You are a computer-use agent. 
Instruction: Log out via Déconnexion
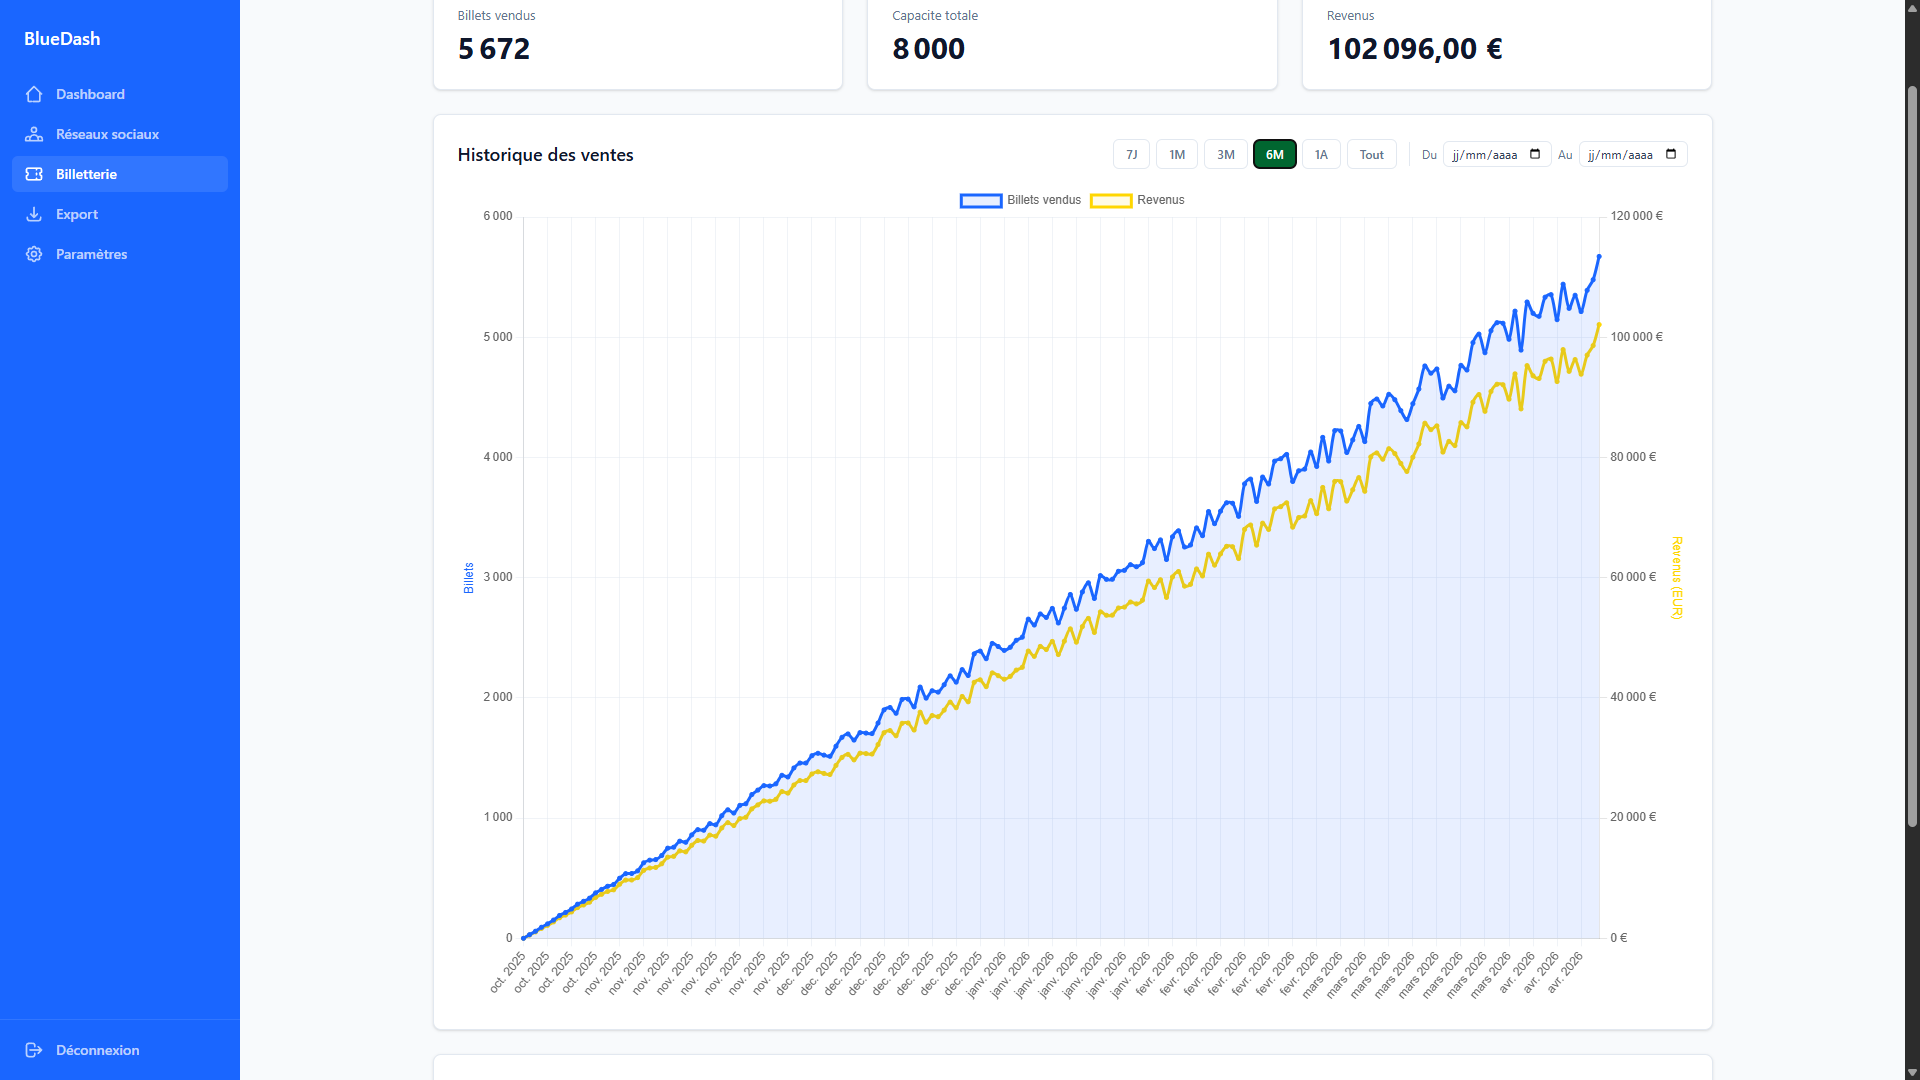coord(120,1050)
